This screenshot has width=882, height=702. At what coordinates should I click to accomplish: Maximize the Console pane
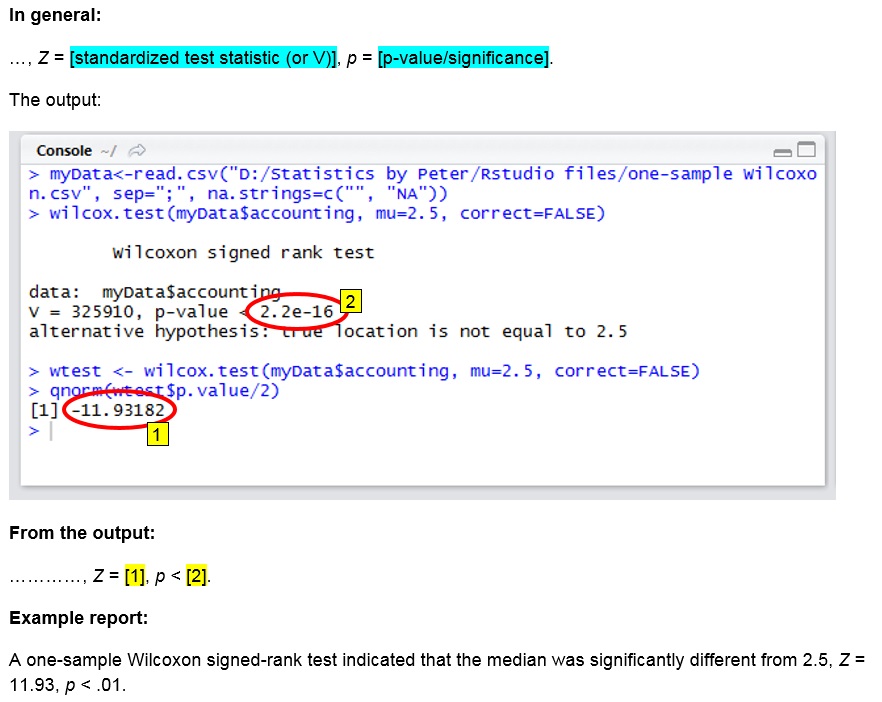coord(806,150)
